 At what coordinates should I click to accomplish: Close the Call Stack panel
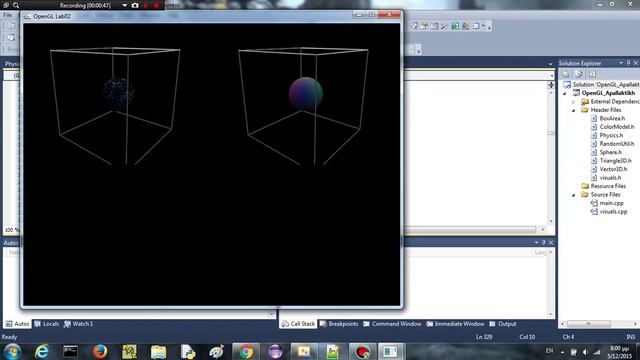click(x=551, y=242)
